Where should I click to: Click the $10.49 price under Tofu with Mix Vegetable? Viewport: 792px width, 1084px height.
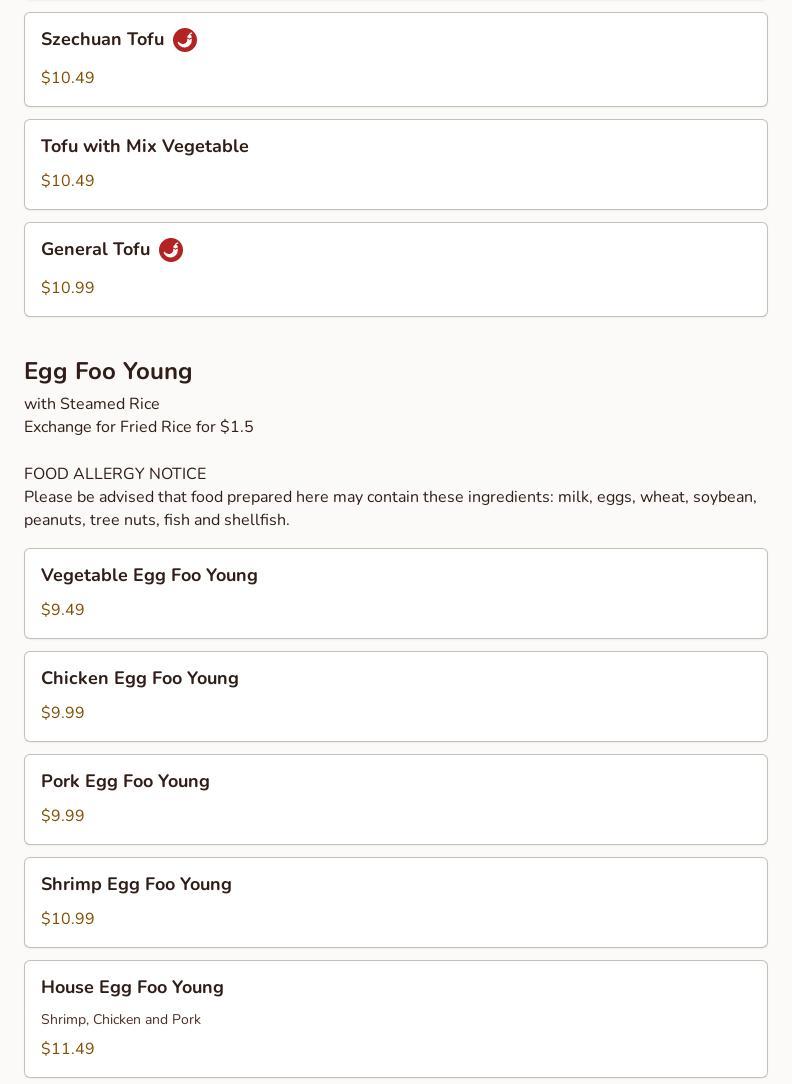68,181
